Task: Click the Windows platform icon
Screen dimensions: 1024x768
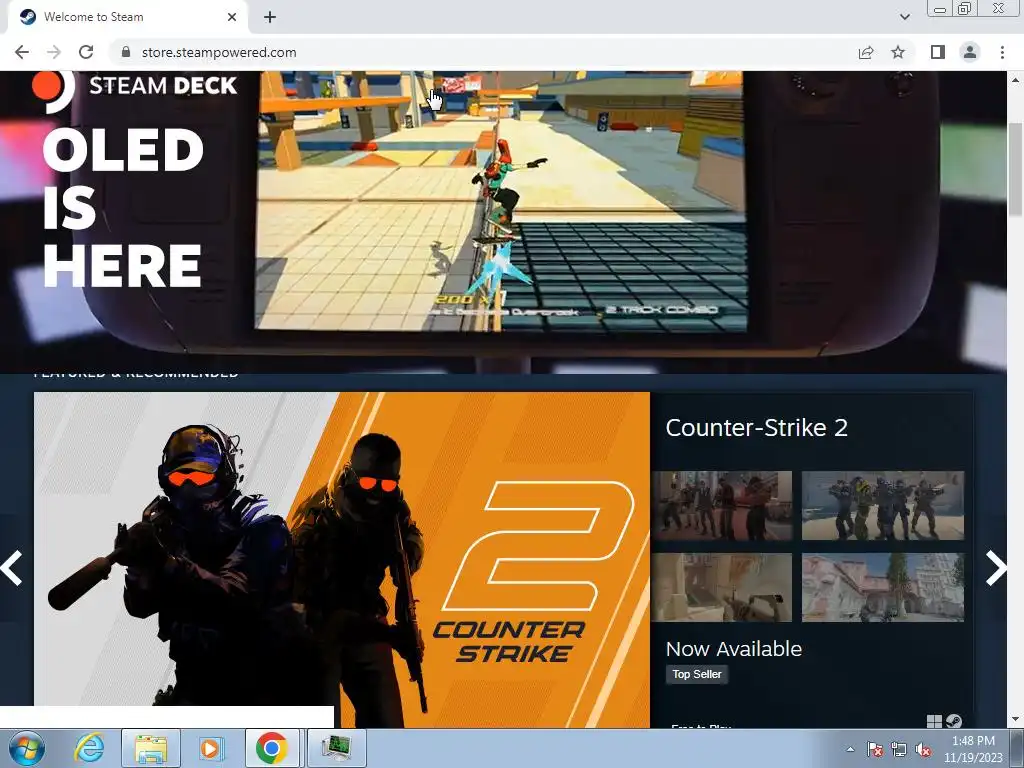Action: 934,721
